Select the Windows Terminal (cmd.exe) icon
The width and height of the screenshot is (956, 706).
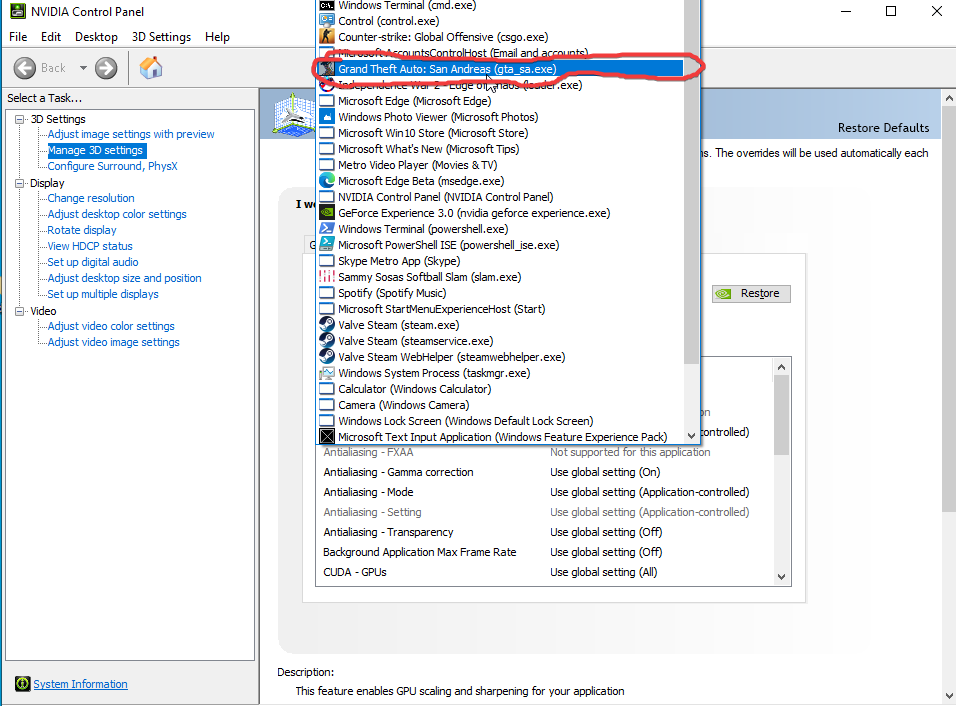(x=327, y=5)
